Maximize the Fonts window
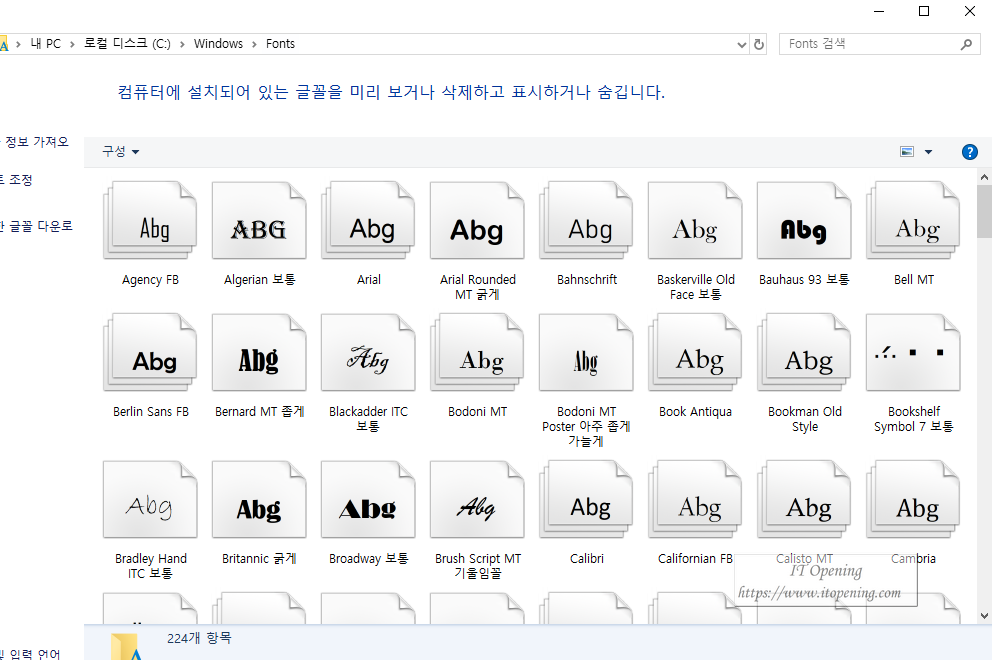The width and height of the screenshot is (992, 660). coord(924,11)
